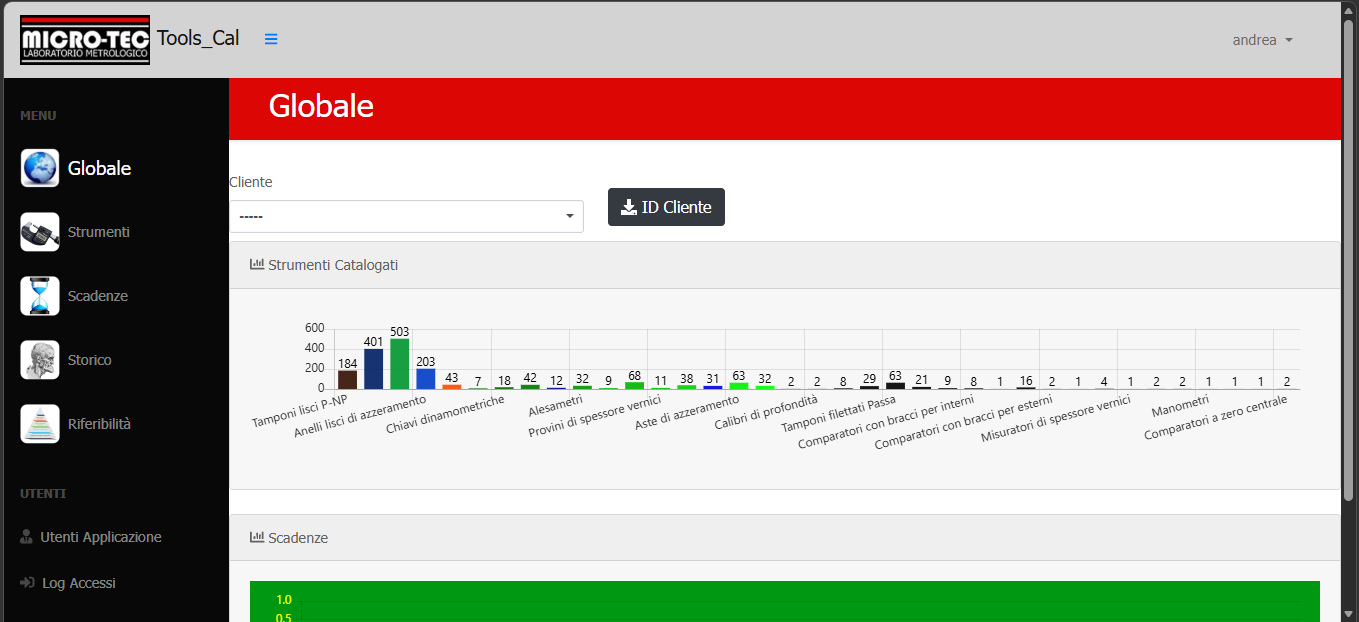
Task: Select the Storico statue head icon
Action: click(x=40, y=360)
